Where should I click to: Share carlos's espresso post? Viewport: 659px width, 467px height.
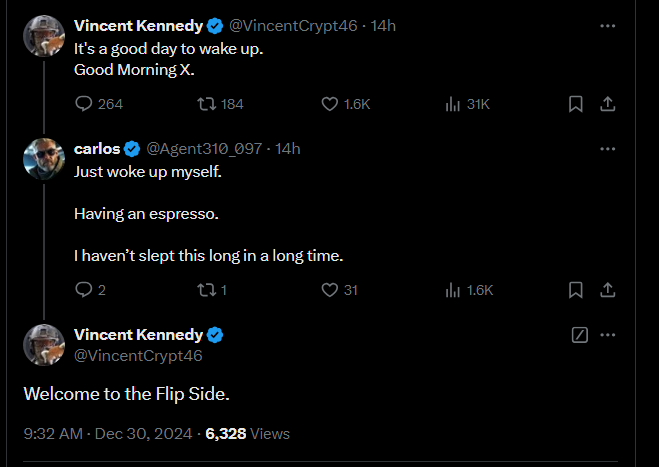606,290
